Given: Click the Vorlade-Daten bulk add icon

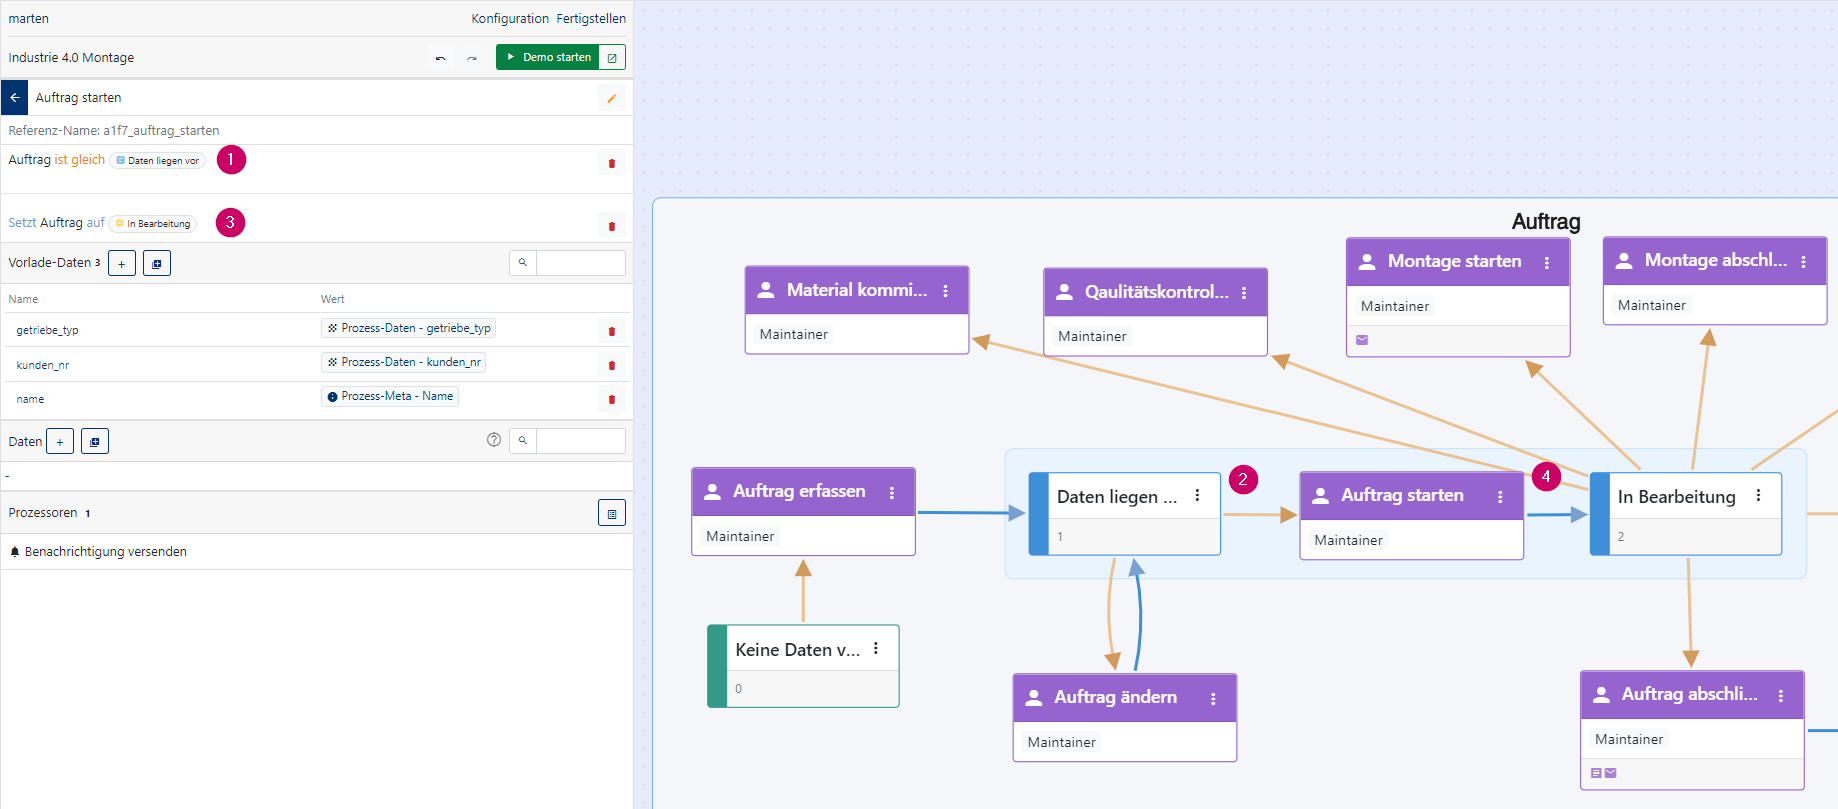Looking at the screenshot, I should tap(157, 264).
